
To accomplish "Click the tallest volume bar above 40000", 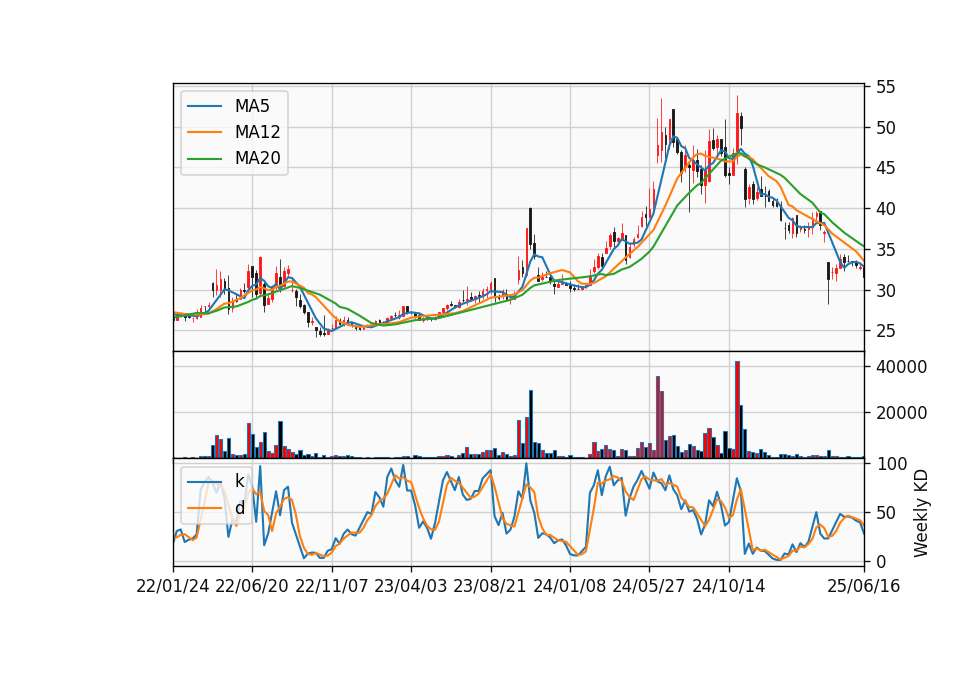I will 738,410.
